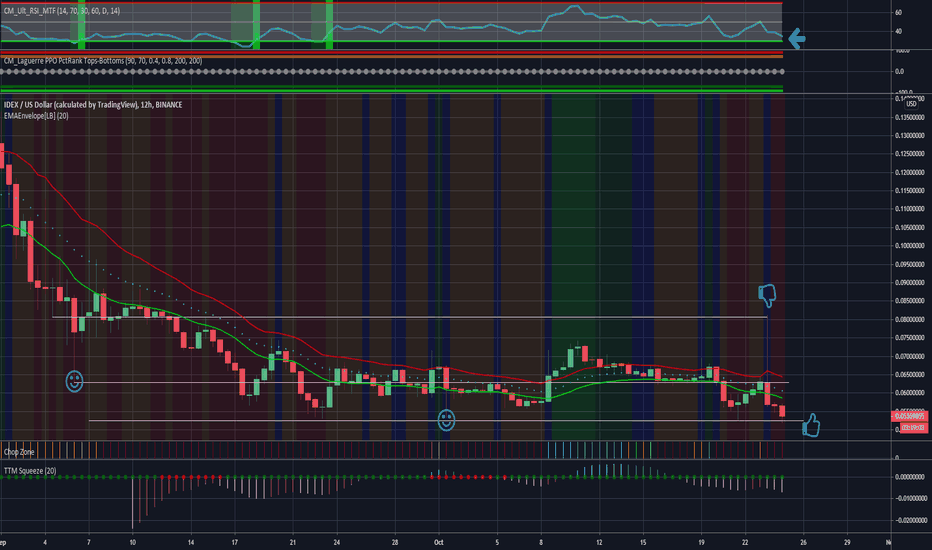Open the TTM Squeeze (20) indicator legend
Screen dimensions: 932x550
(x=30, y=471)
